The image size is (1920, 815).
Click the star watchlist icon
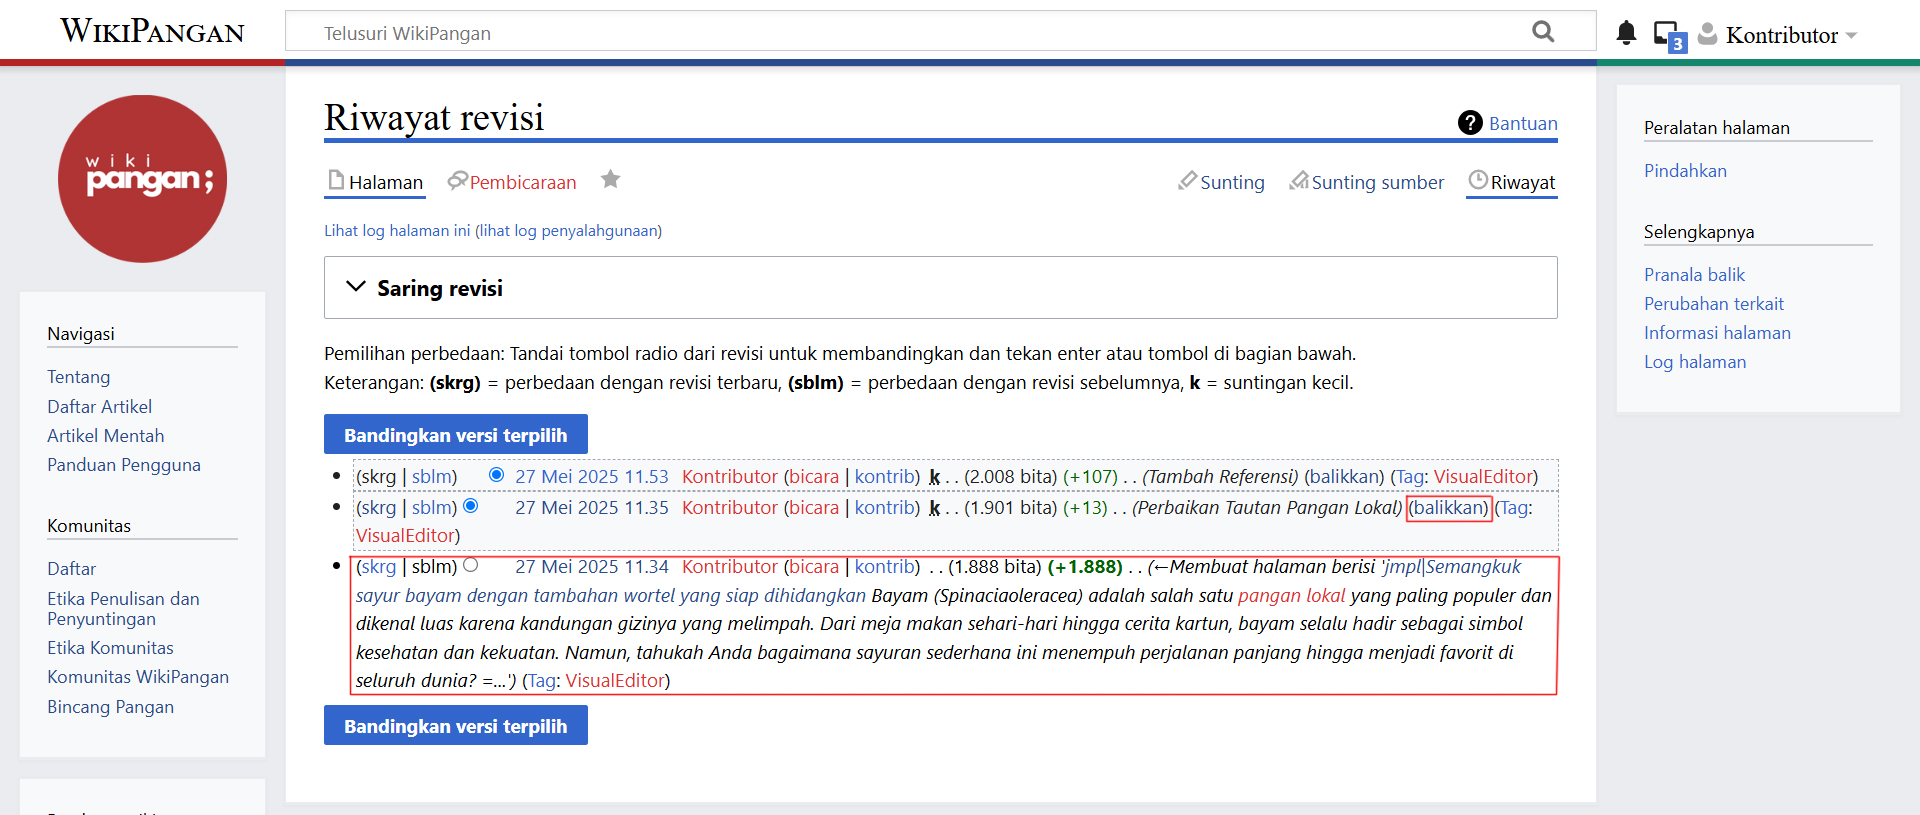tap(610, 180)
